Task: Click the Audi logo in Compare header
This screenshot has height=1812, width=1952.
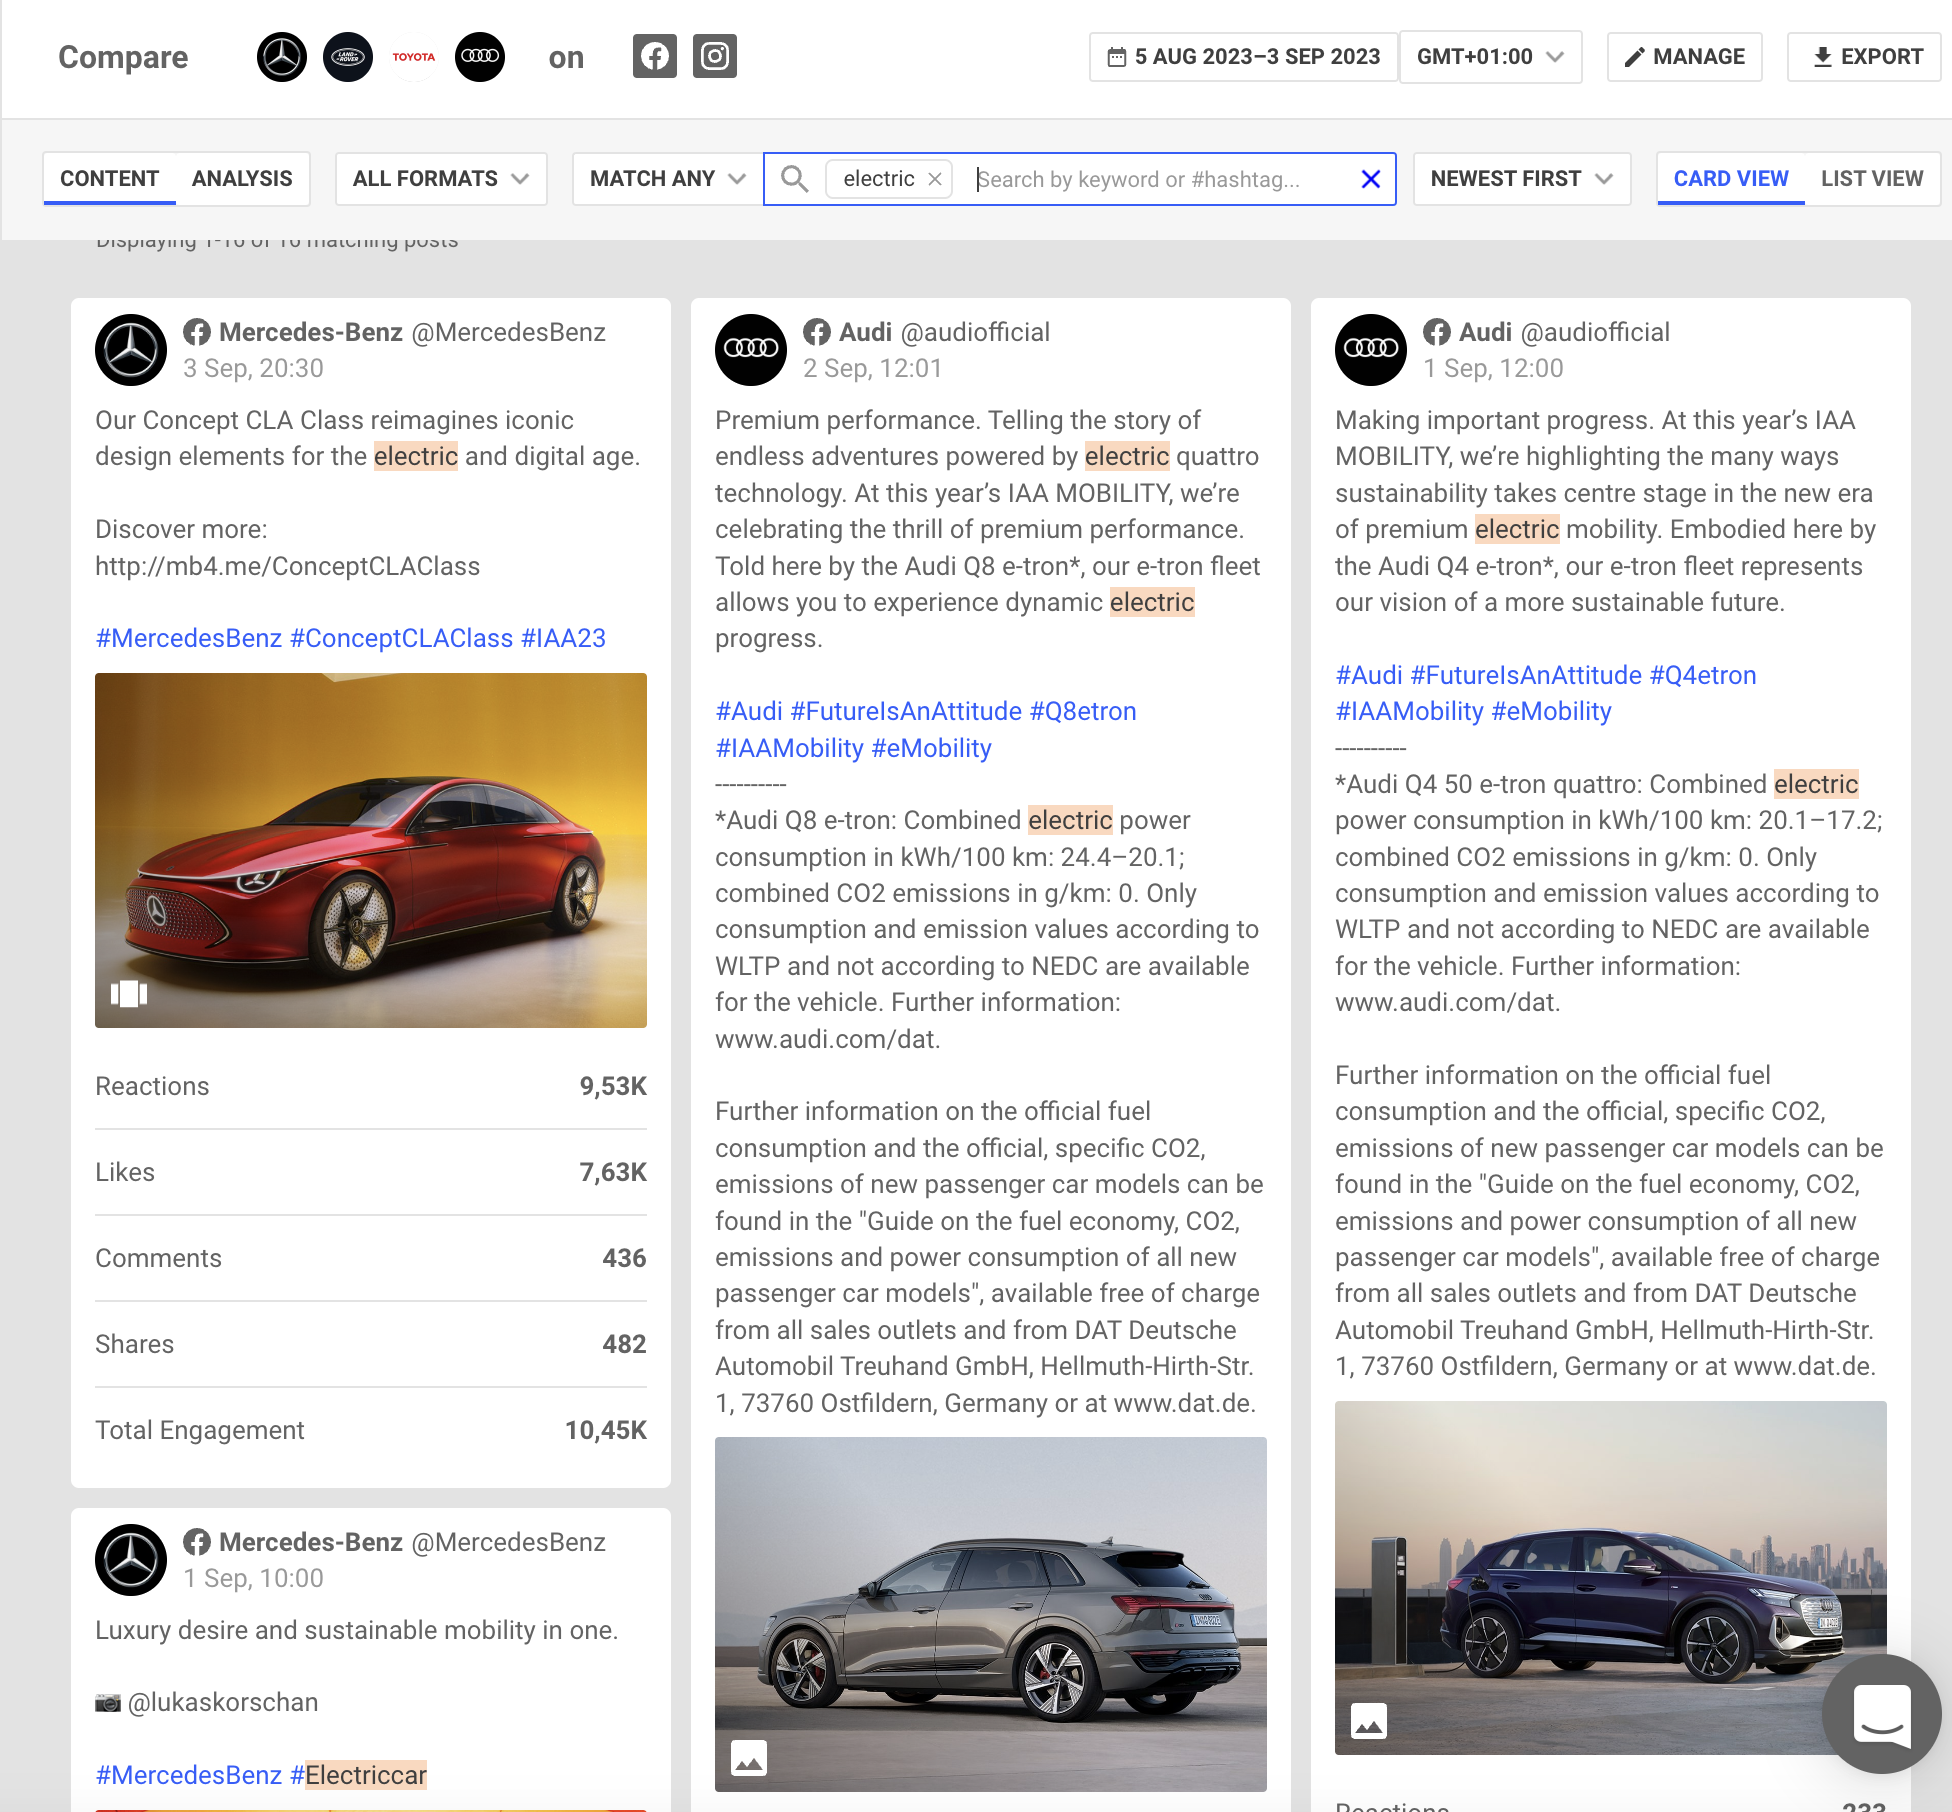Action: point(480,57)
